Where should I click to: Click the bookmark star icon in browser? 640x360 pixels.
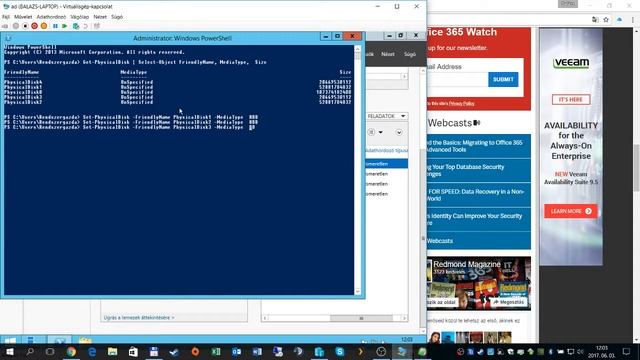tap(606, 20)
